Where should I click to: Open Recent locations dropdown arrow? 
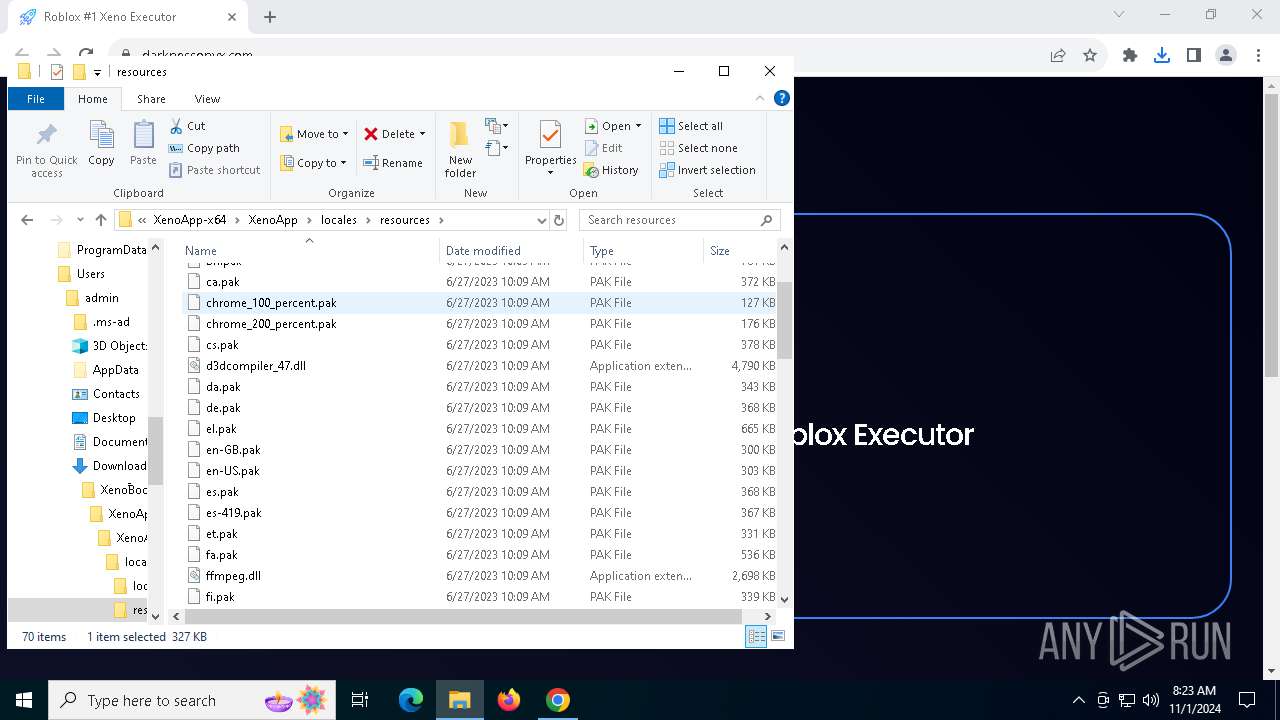coord(81,220)
